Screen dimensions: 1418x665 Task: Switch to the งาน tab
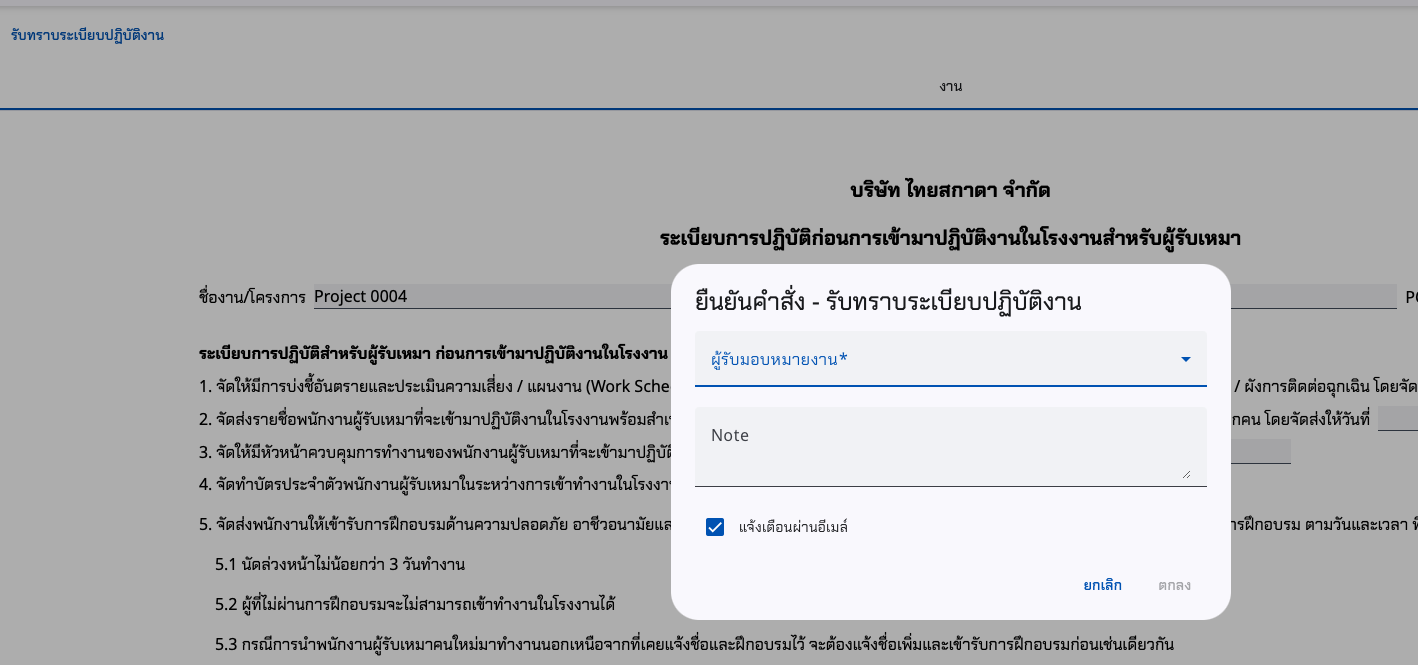pos(950,86)
